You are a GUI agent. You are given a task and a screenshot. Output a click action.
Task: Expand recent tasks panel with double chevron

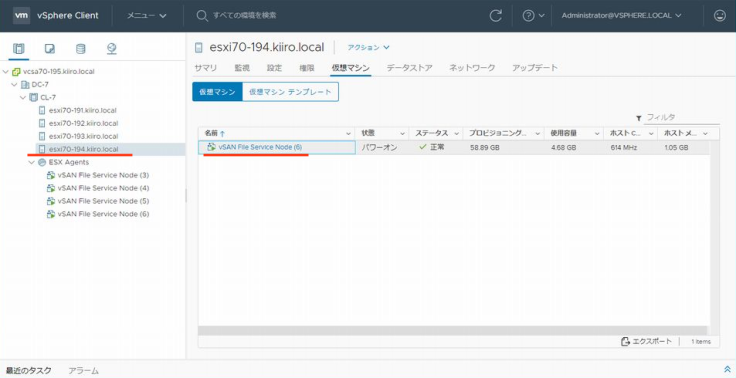[728, 370]
